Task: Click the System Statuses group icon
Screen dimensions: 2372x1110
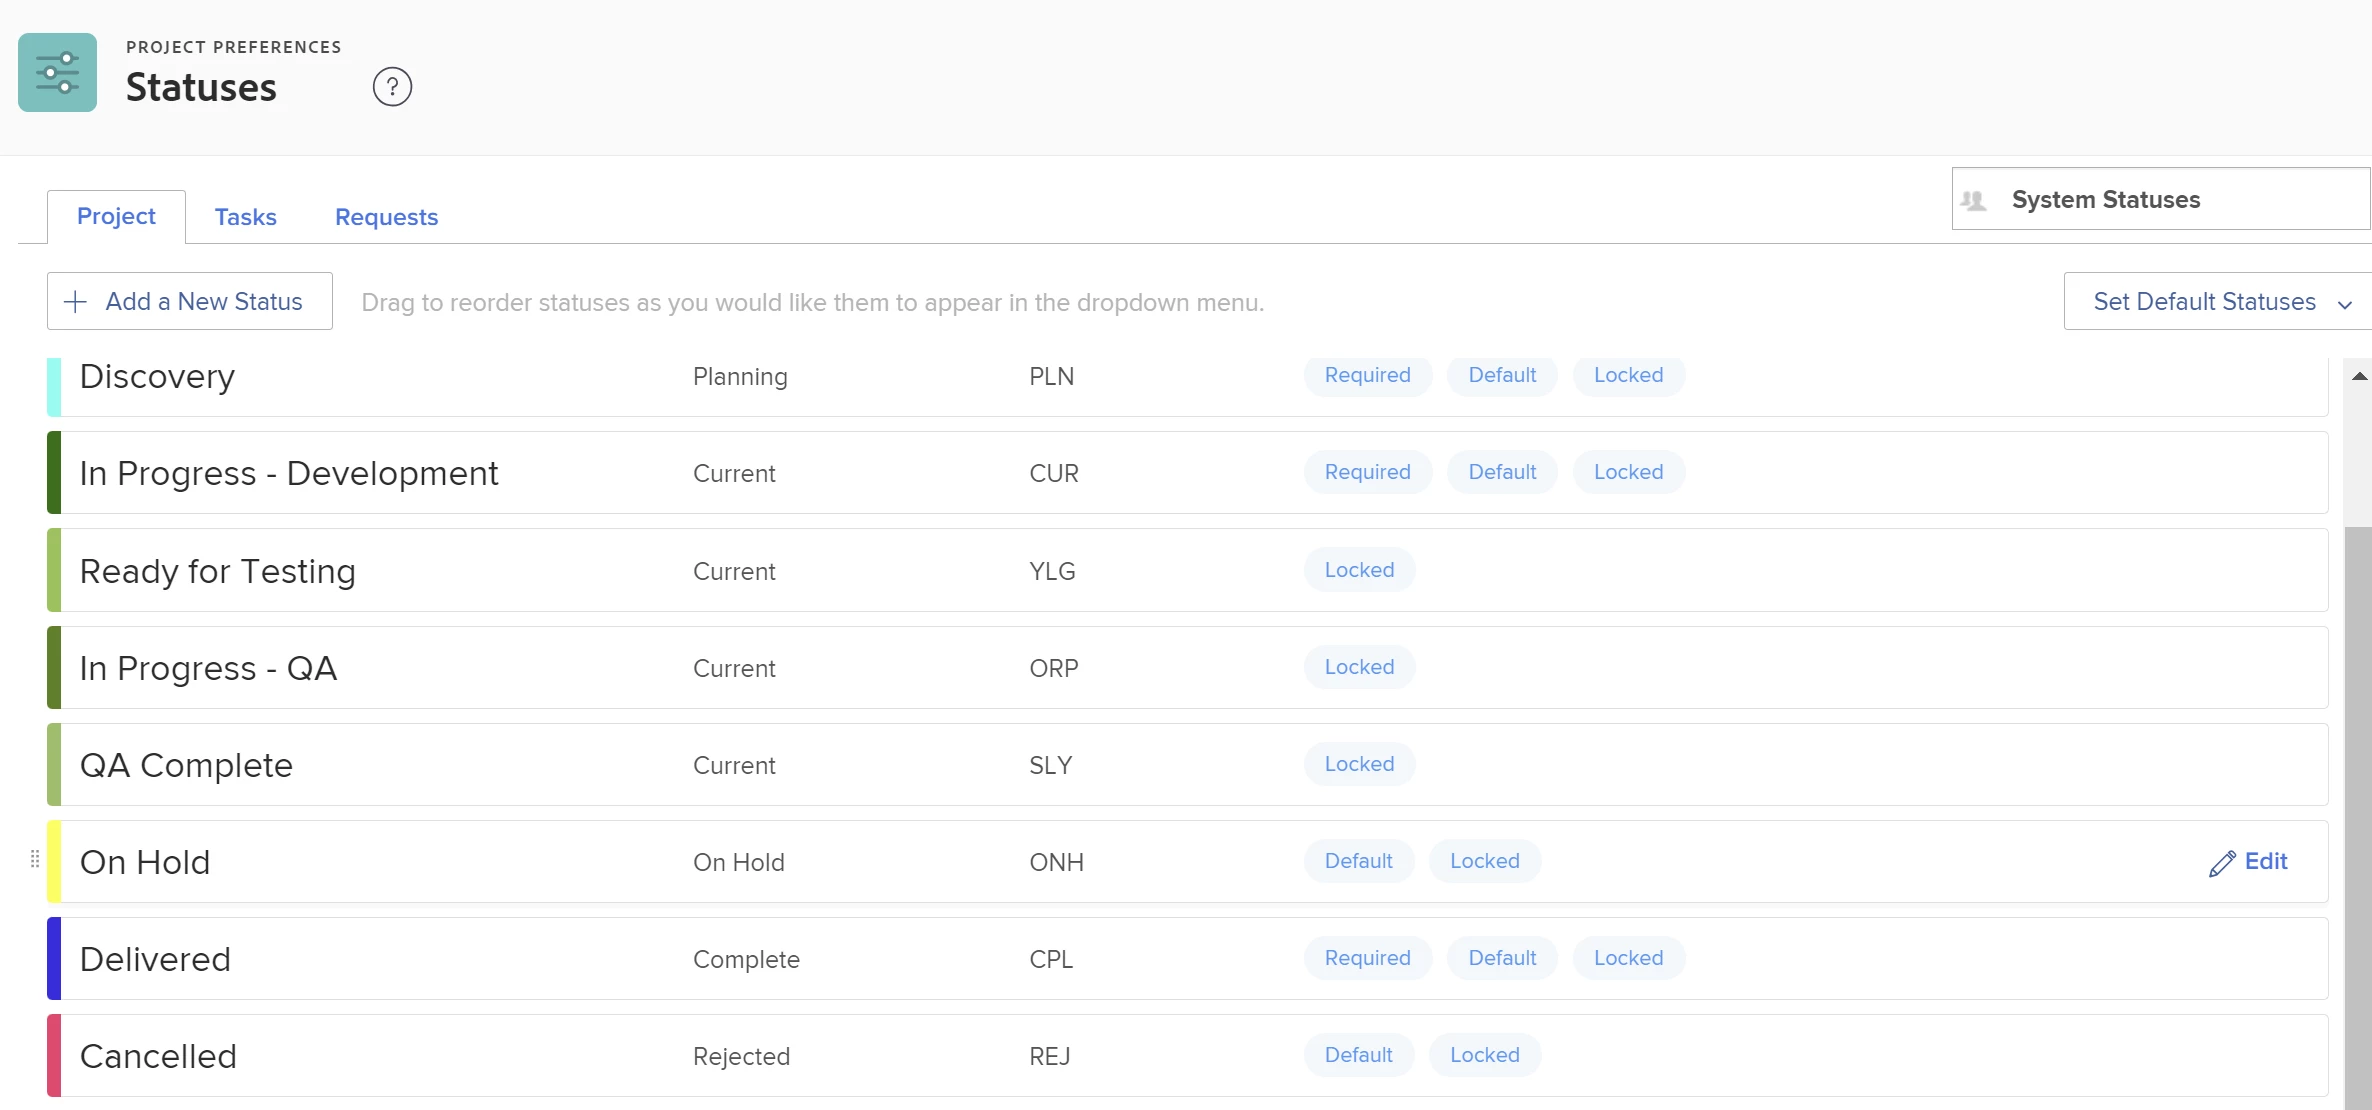Action: [x=1974, y=200]
